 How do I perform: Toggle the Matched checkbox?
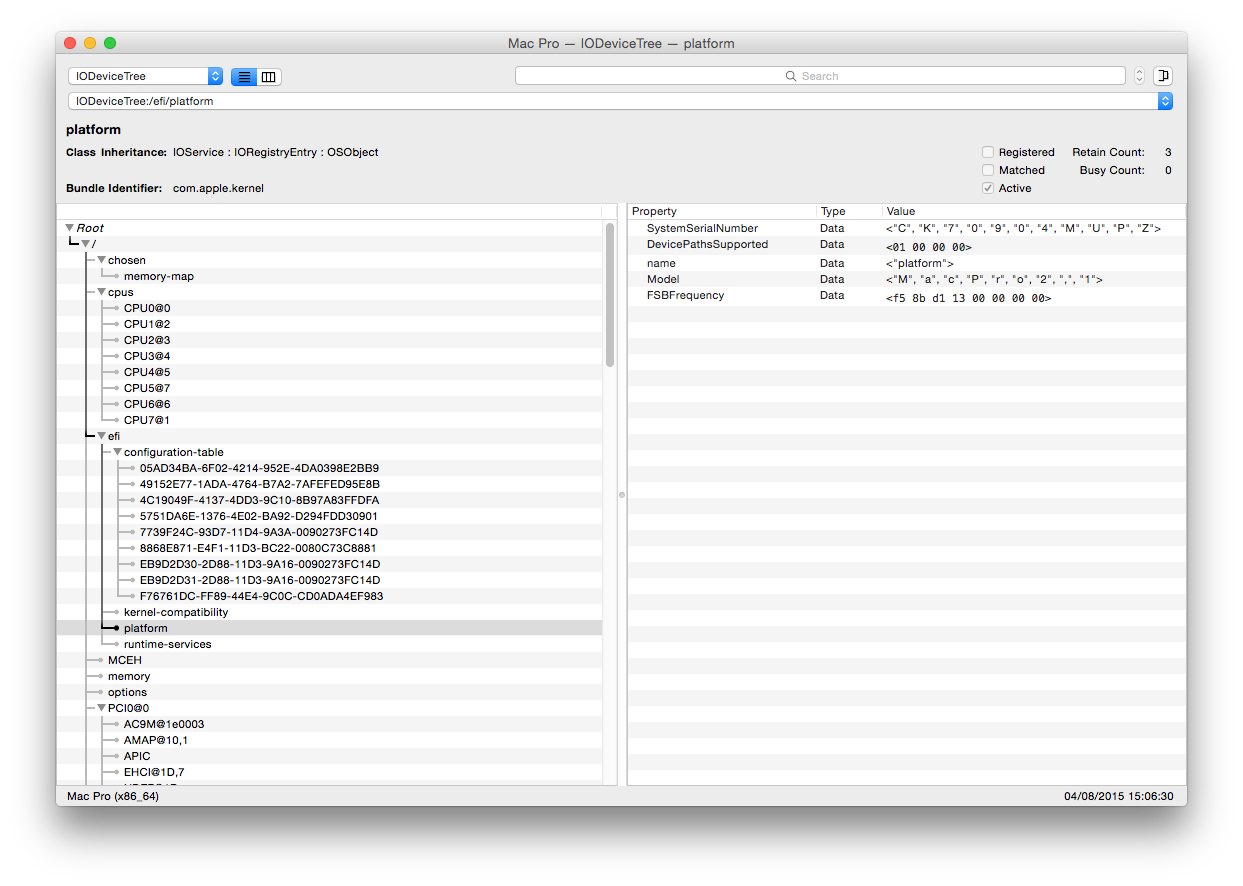point(988,170)
